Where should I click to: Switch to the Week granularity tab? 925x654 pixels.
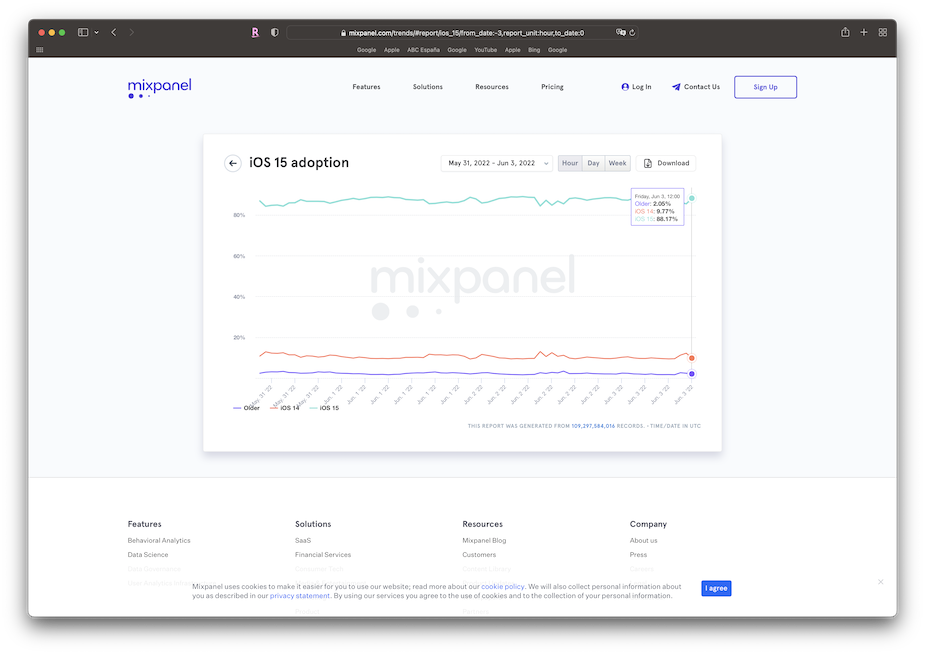click(618, 163)
